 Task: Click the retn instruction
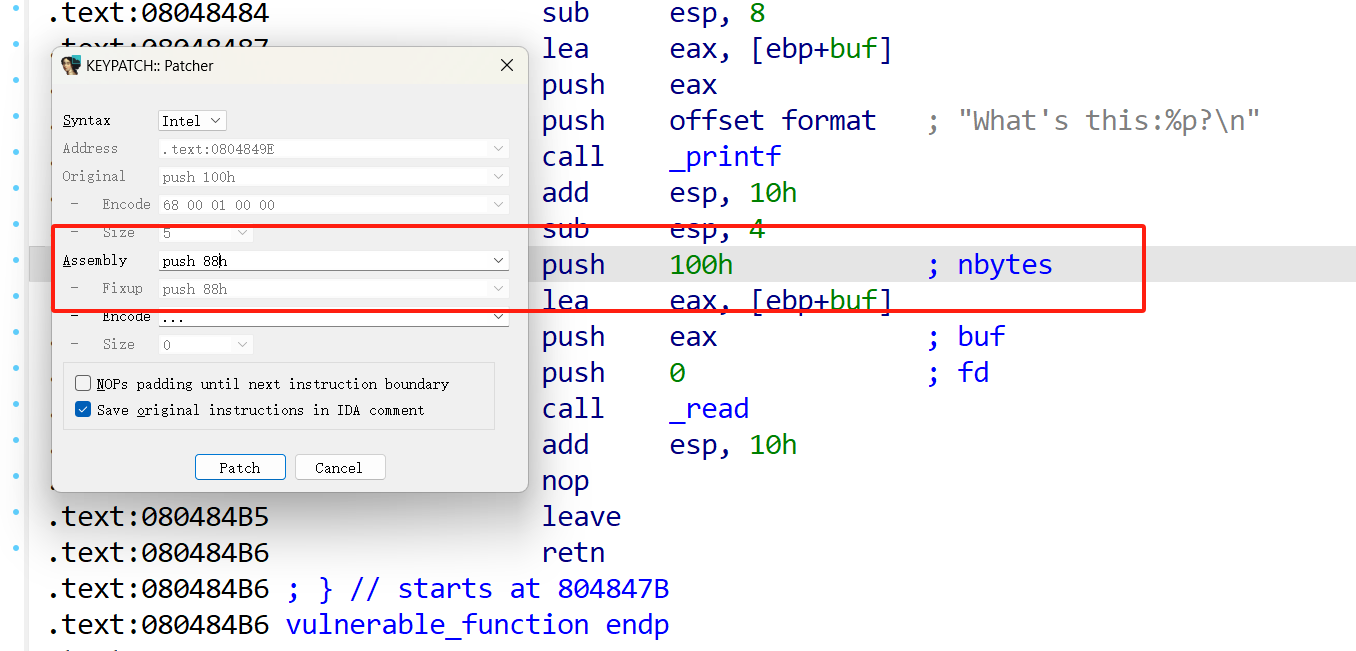coord(573,553)
